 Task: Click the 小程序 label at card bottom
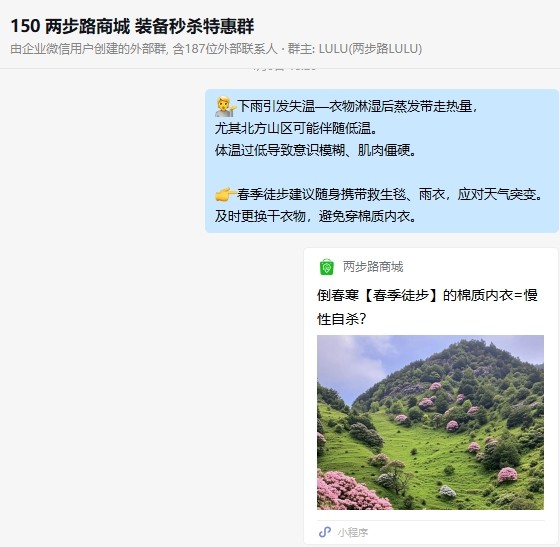tap(353, 532)
